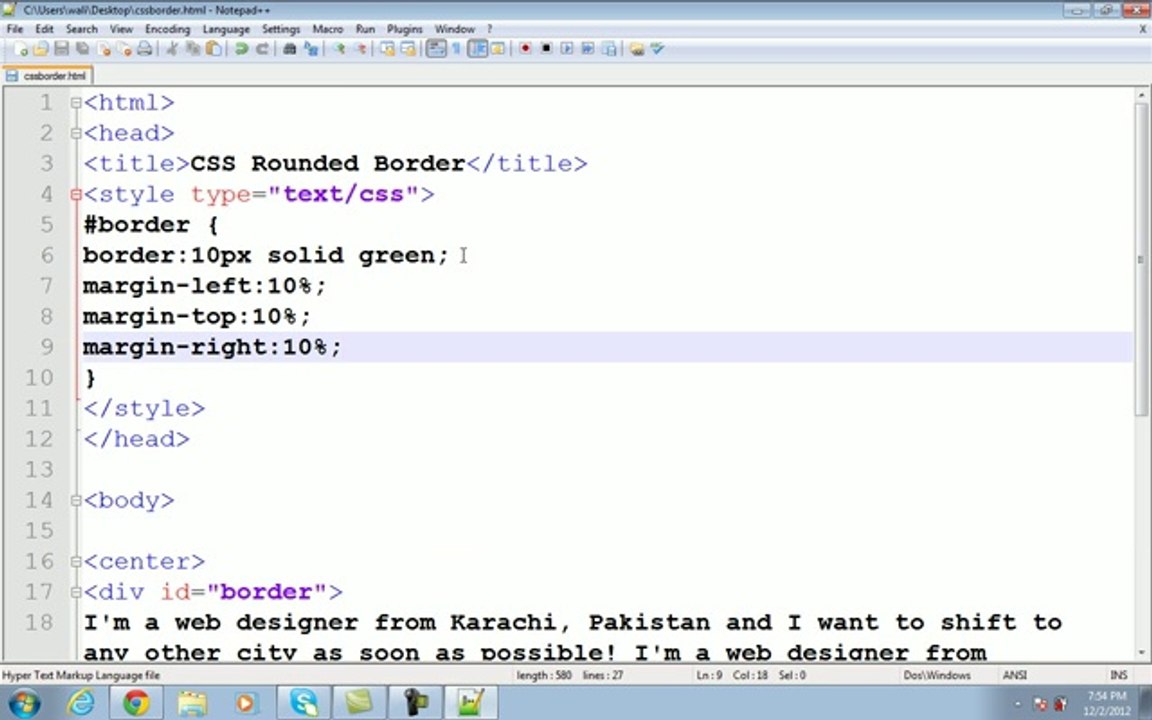This screenshot has height=720, width=1152.
Task: Click the Close All documents toolbar icon
Action: pos(124,49)
